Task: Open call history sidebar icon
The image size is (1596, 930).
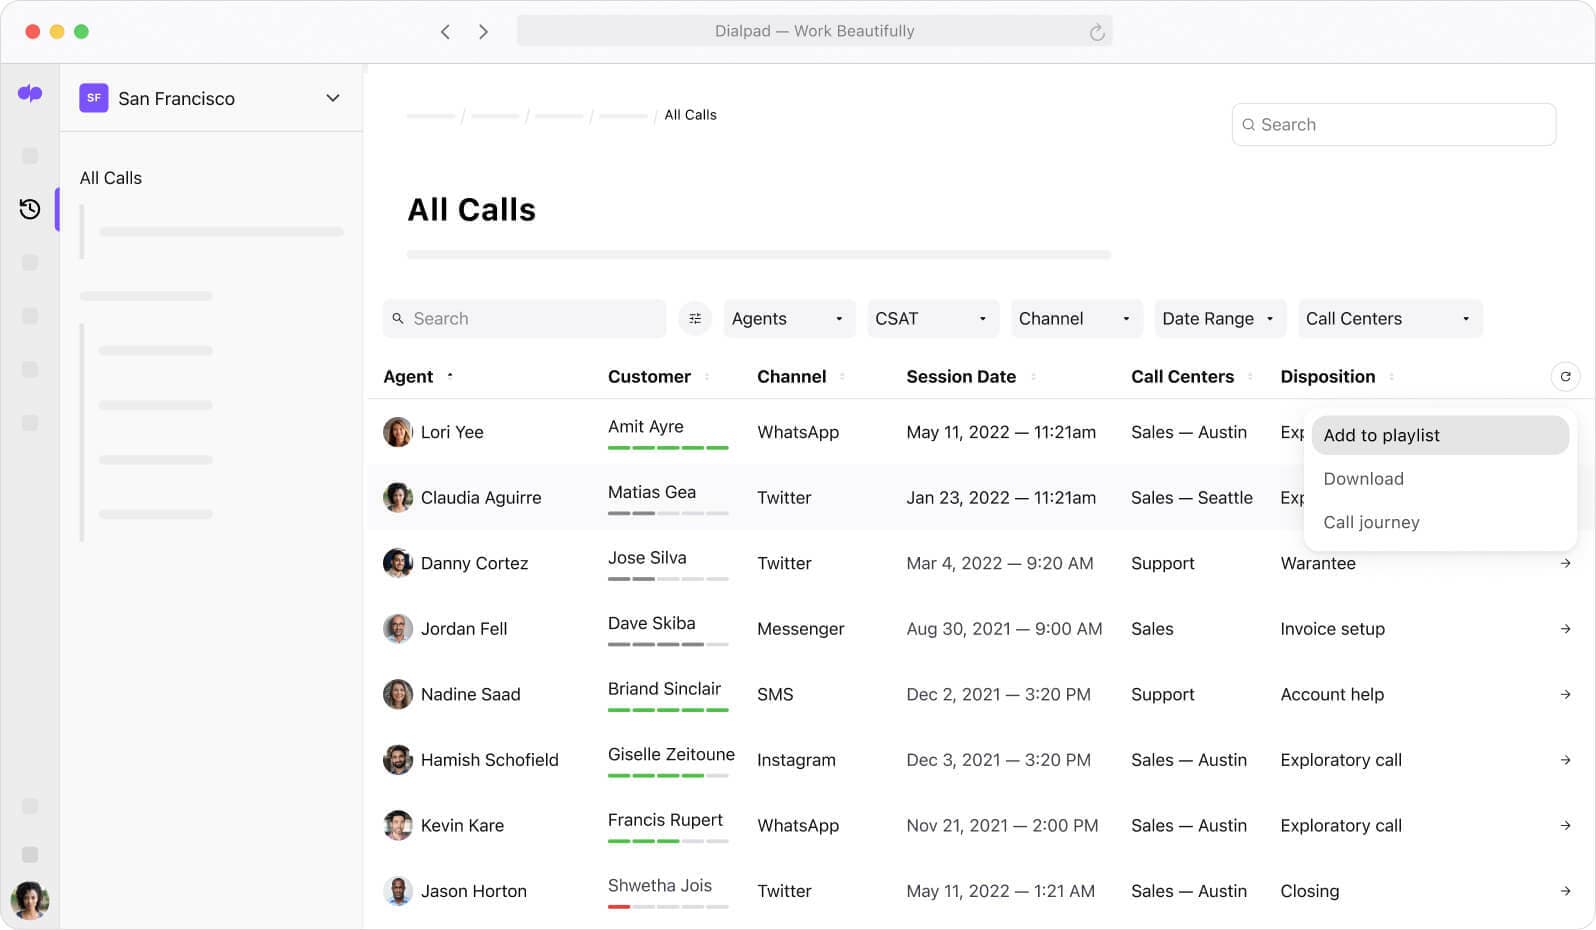Action: tap(30, 209)
